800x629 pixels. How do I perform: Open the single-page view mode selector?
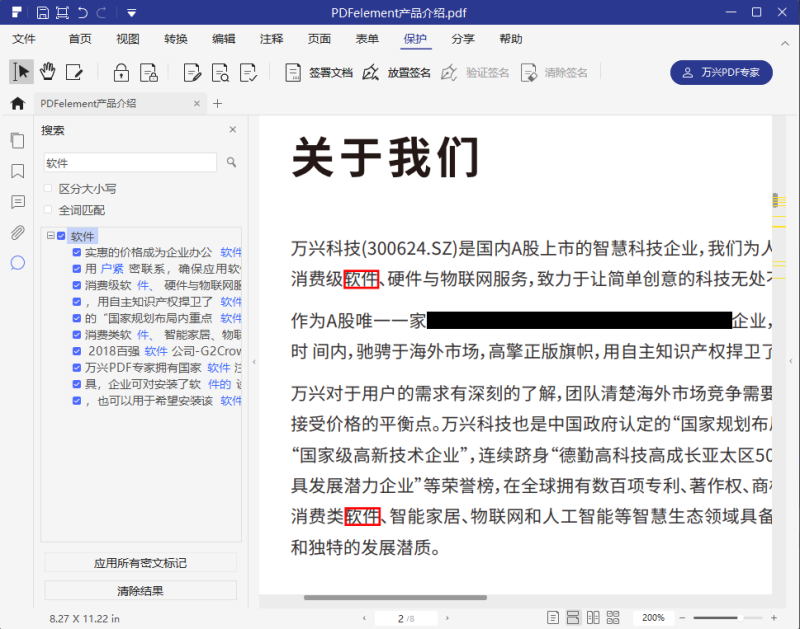pyautogui.click(x=553, y=617)
